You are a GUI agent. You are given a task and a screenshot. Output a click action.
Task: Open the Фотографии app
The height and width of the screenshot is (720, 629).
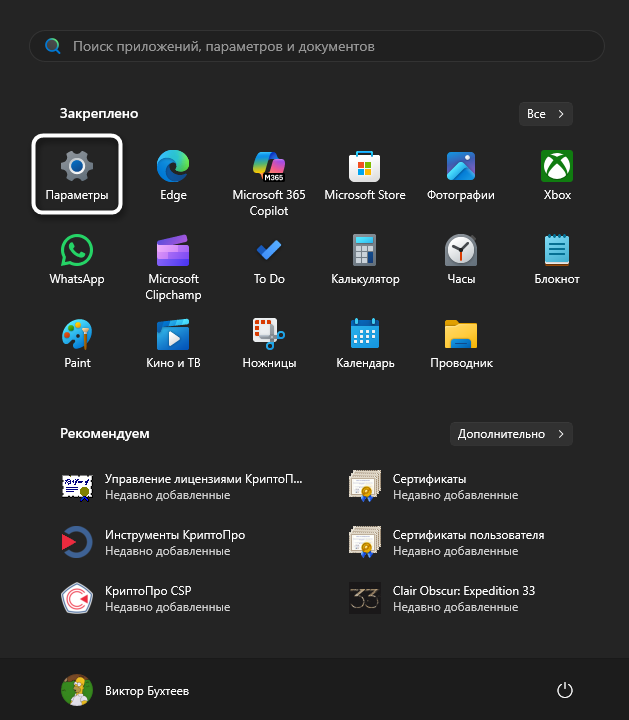[461, 174]
